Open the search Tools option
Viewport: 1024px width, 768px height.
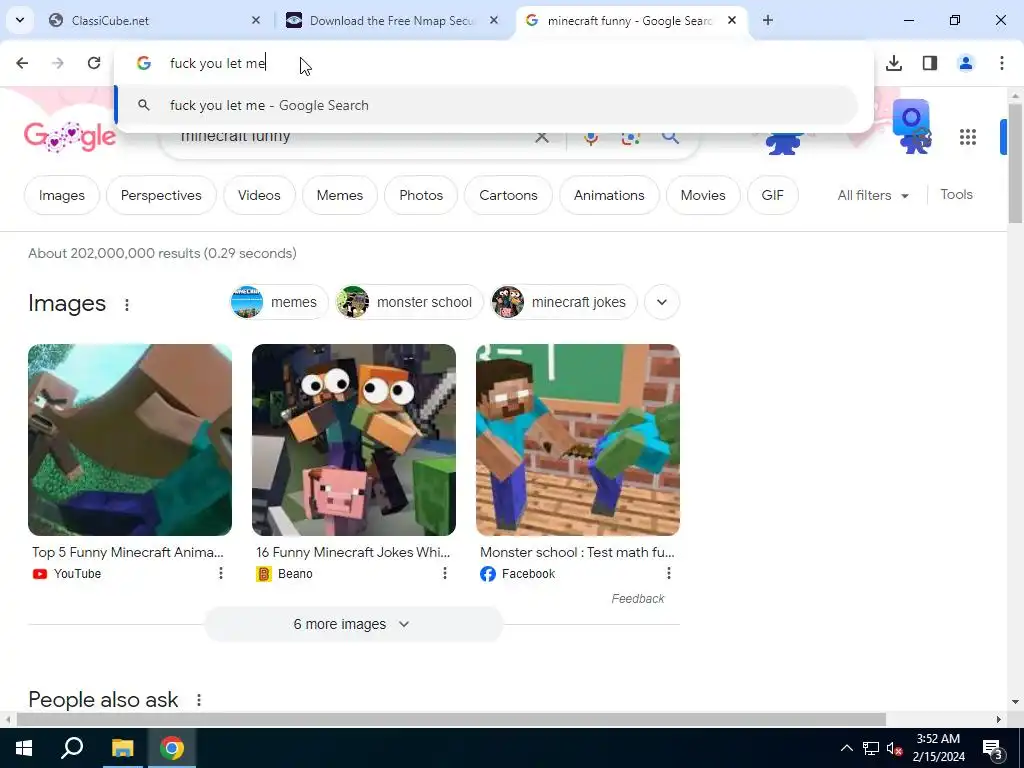point(956,195)
